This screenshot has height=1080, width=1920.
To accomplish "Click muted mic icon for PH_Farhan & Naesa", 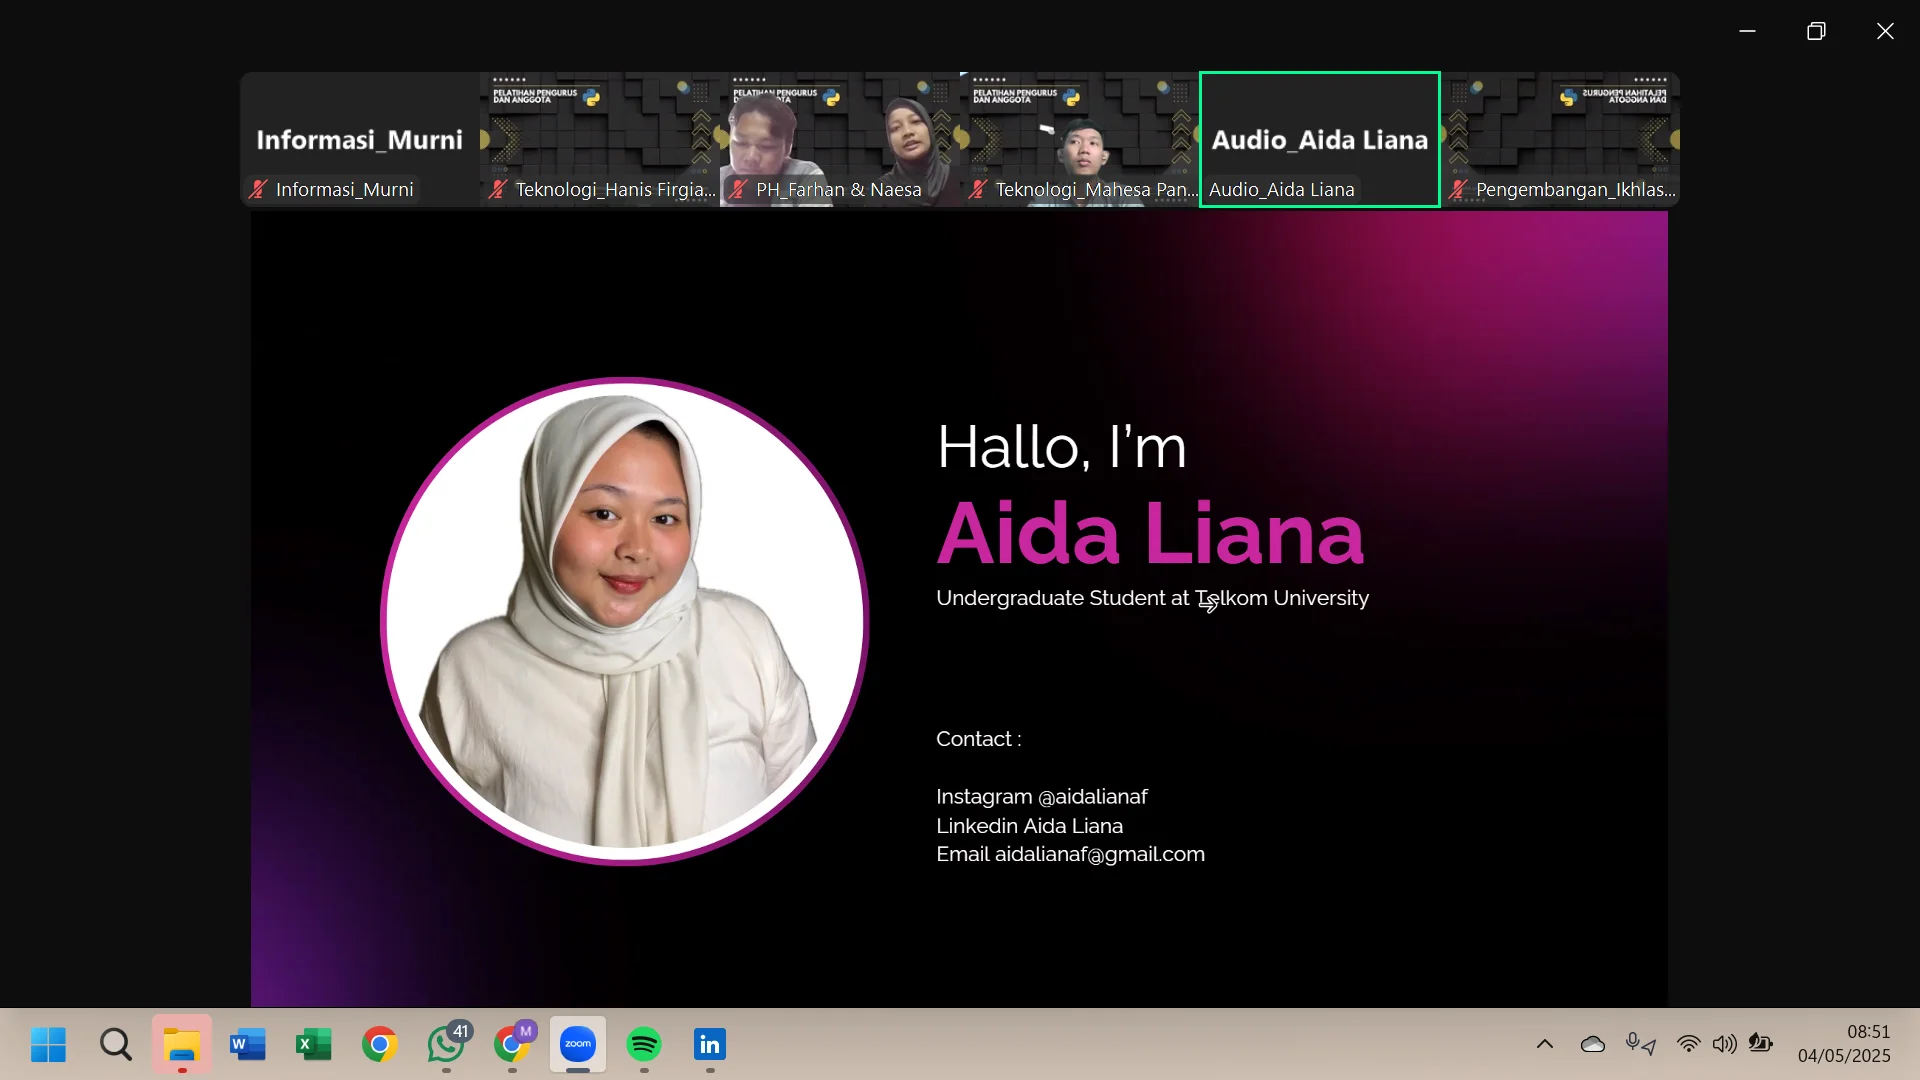I will [x=738, y=189].
